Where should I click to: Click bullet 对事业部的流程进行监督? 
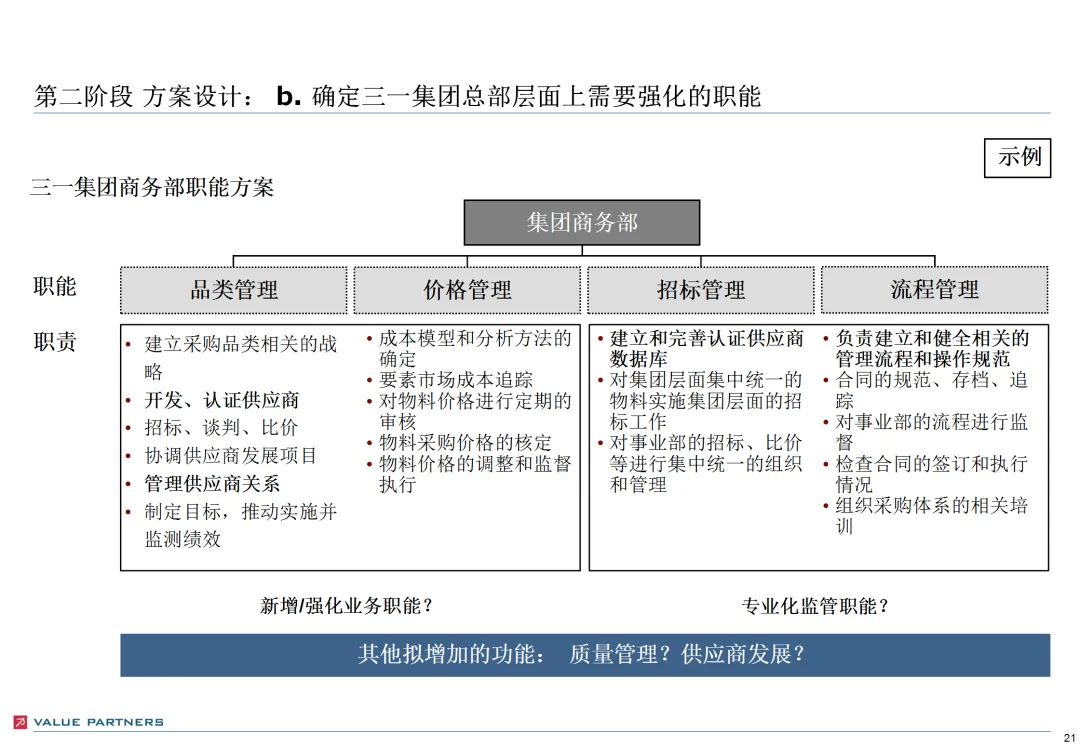click(x=932, y=432)
